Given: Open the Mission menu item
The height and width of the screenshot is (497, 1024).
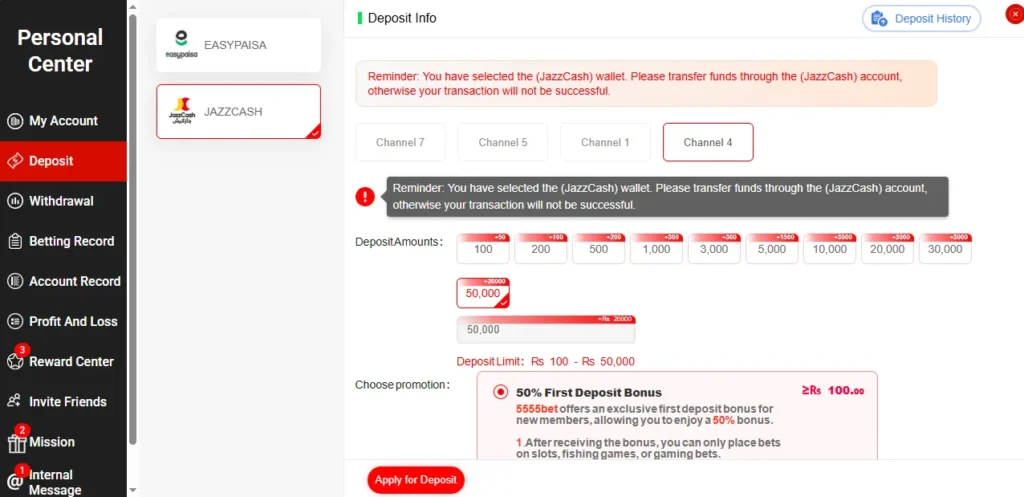Looking at the screenshot, I should [63, 441].
